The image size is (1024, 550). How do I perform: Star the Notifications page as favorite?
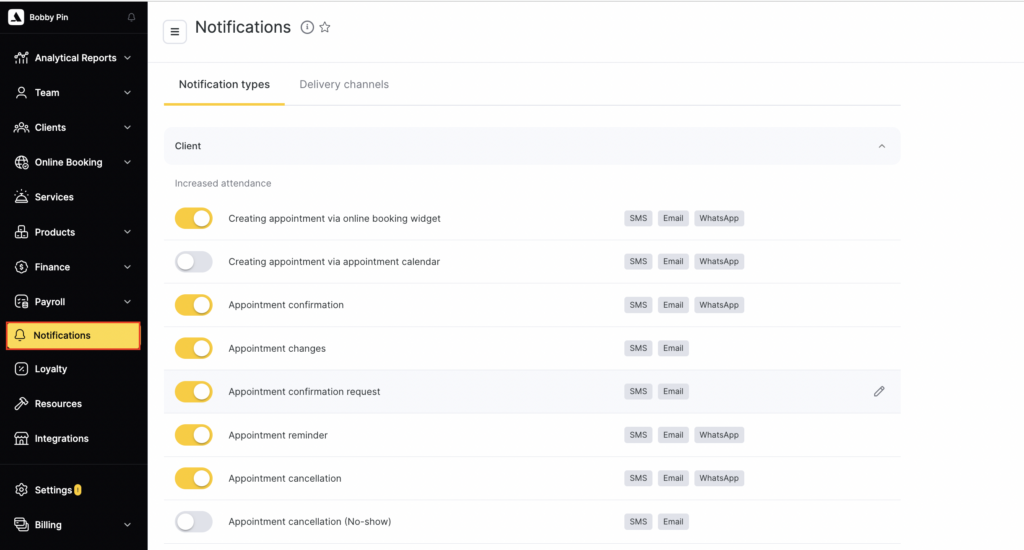pos(325,28)
